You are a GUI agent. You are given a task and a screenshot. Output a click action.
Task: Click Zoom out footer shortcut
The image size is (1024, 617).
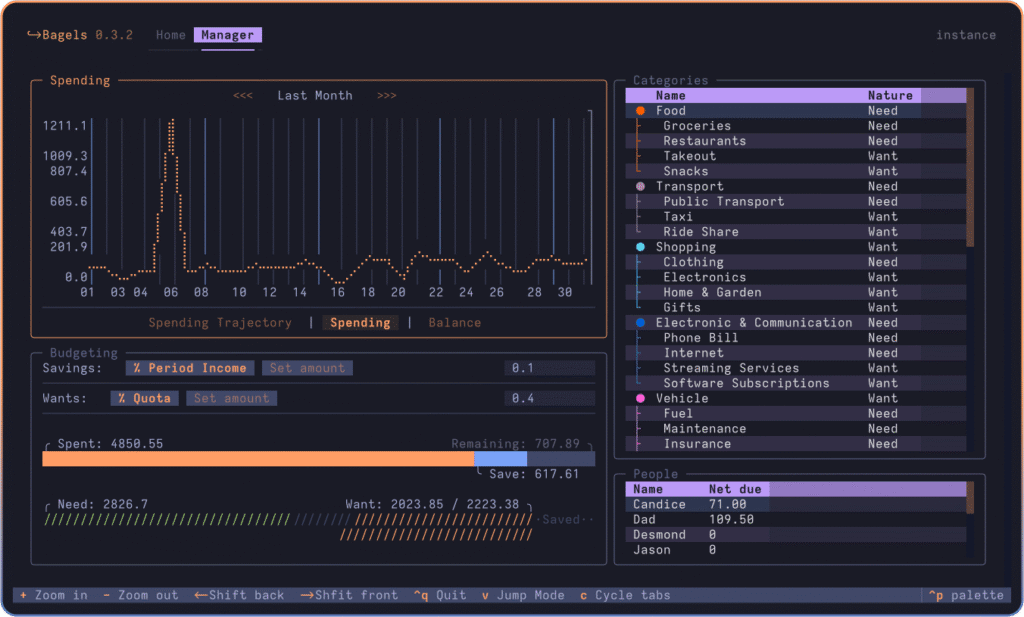tap(140, 595)
